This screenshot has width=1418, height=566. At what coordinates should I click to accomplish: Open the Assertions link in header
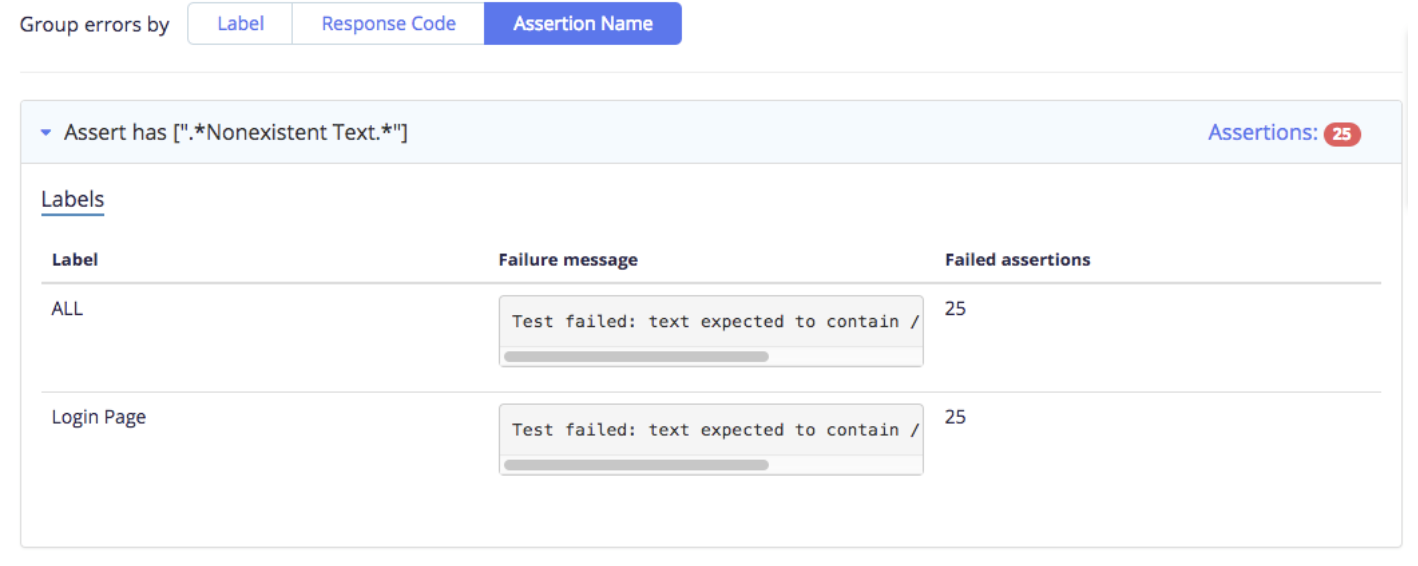coord(1263,132)
